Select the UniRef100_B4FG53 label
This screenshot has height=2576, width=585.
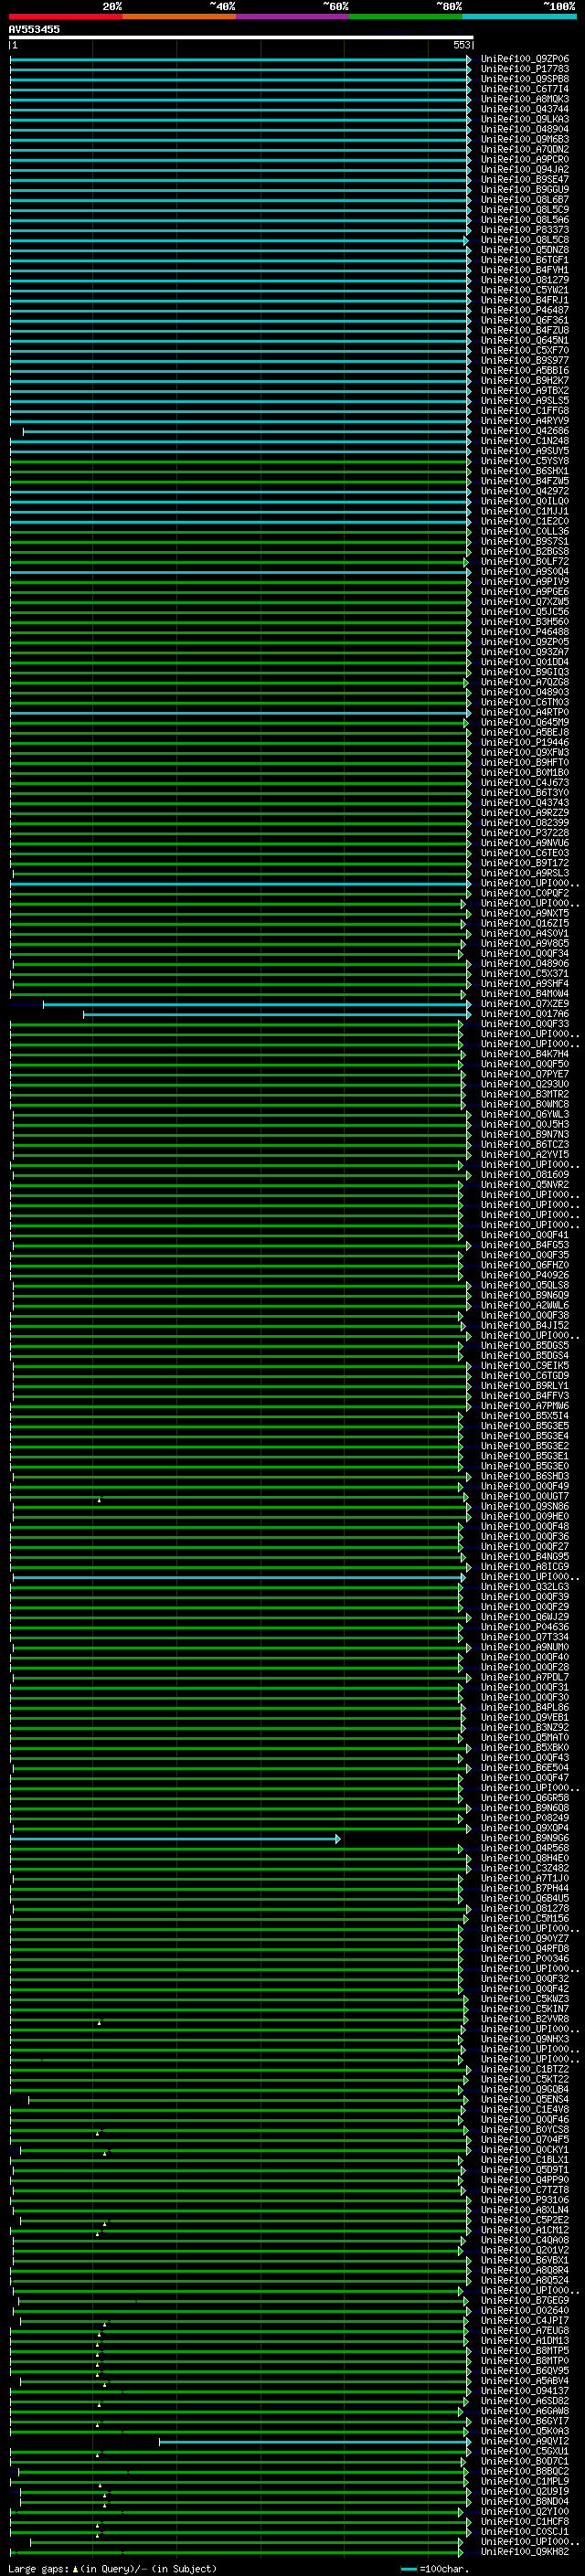coord(525,1245)
